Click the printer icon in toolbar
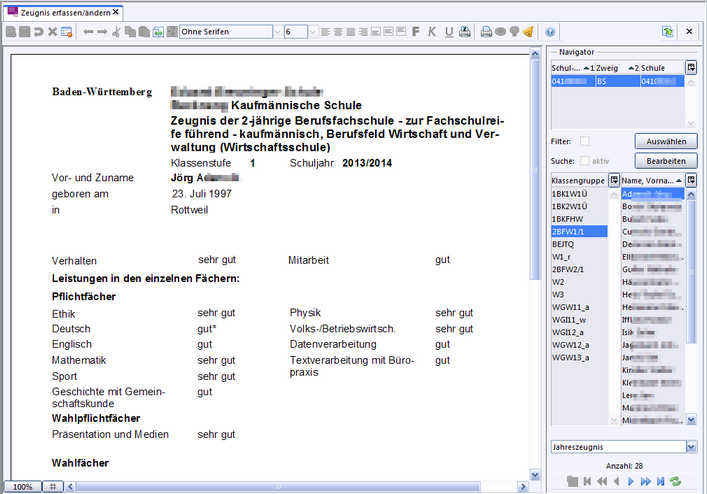The height and width of the screenshot is (494, 707). pos(486,32)
